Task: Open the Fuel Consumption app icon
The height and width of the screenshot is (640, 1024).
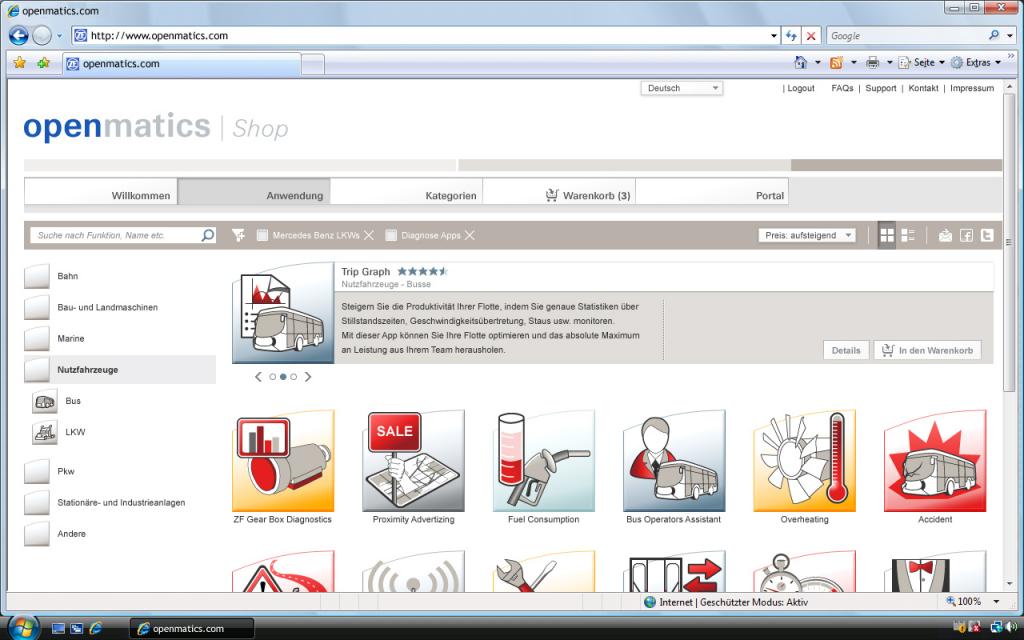Action: 544,461
